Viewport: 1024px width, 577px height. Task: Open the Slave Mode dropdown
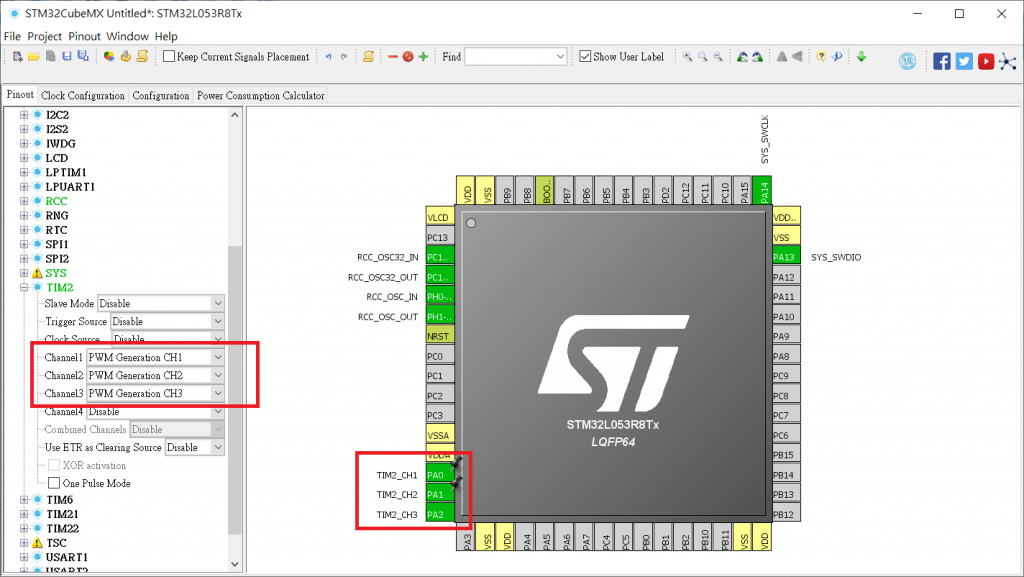click(x=161, y=303)
